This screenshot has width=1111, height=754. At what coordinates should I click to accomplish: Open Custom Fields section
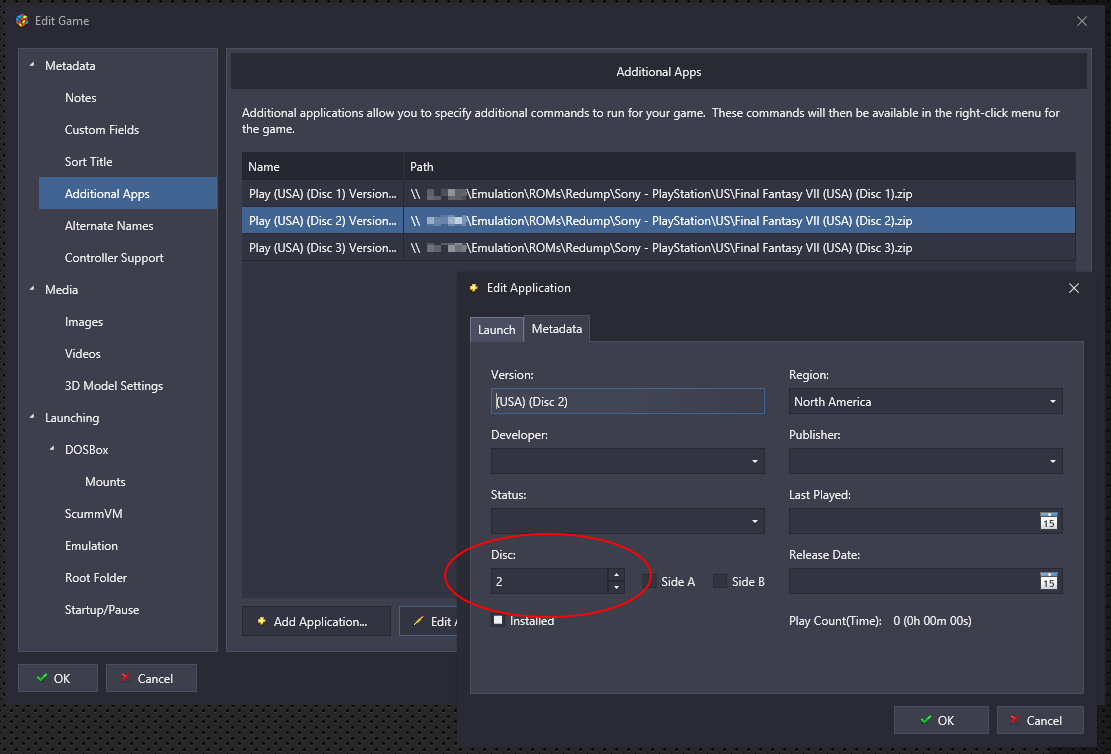click(102, 130)
